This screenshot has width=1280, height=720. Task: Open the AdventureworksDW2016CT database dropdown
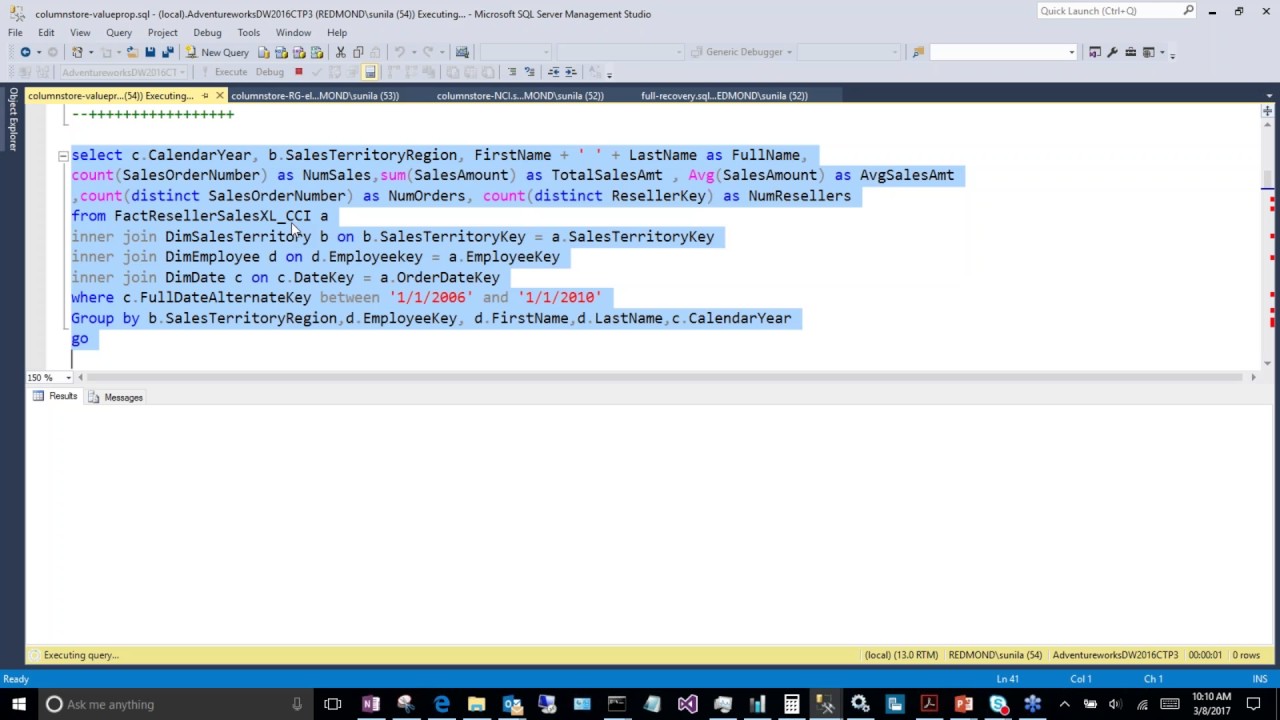click(181, 72)
